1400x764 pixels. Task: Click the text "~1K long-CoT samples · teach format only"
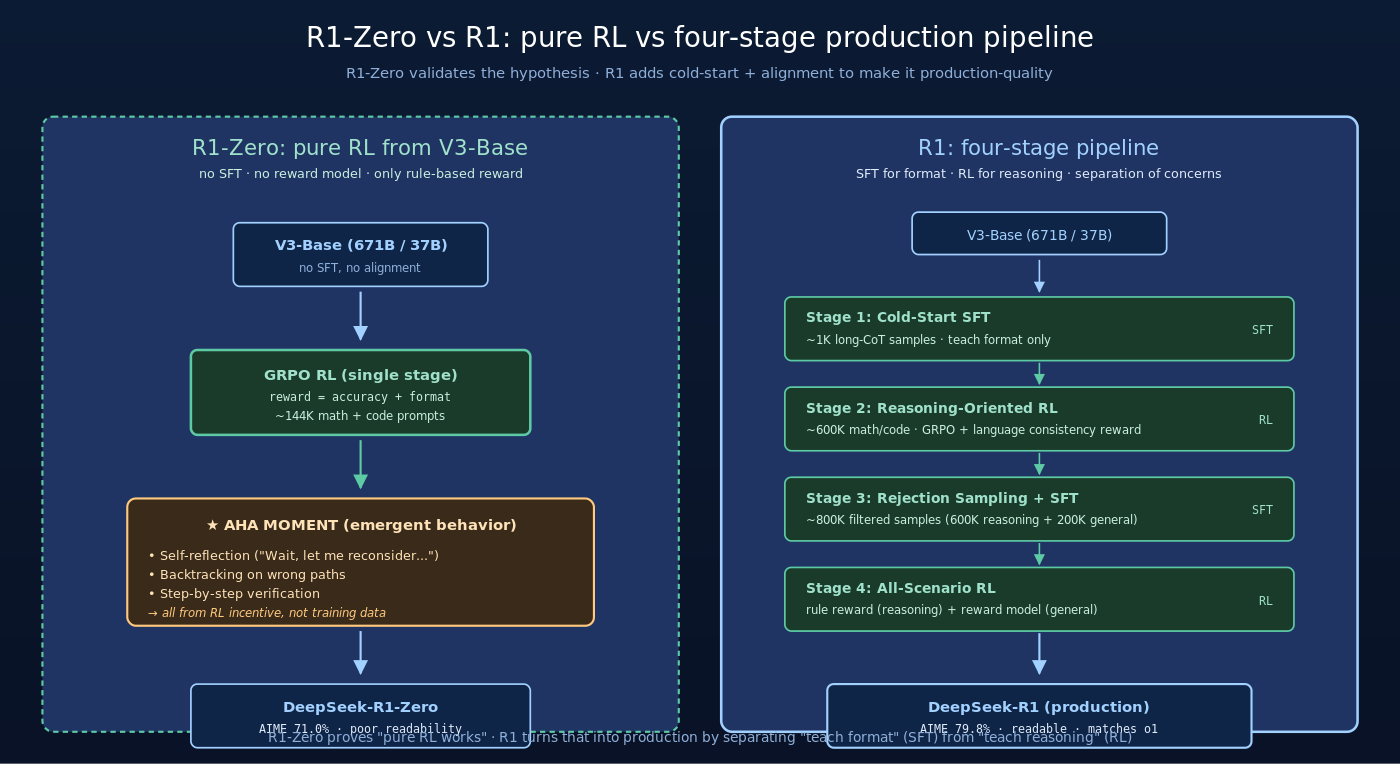pyautogui.click(x=928, y=340)
